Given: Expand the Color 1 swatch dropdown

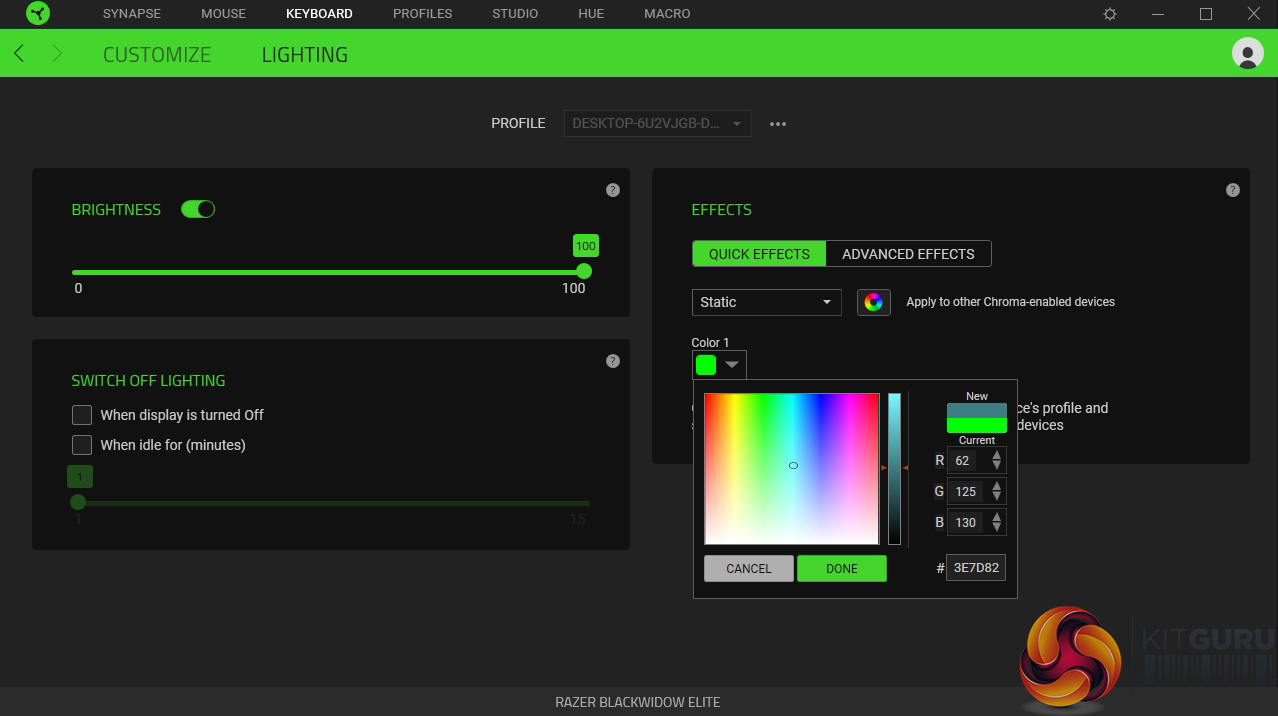Looking at the screenshot, I should [719, 365].
